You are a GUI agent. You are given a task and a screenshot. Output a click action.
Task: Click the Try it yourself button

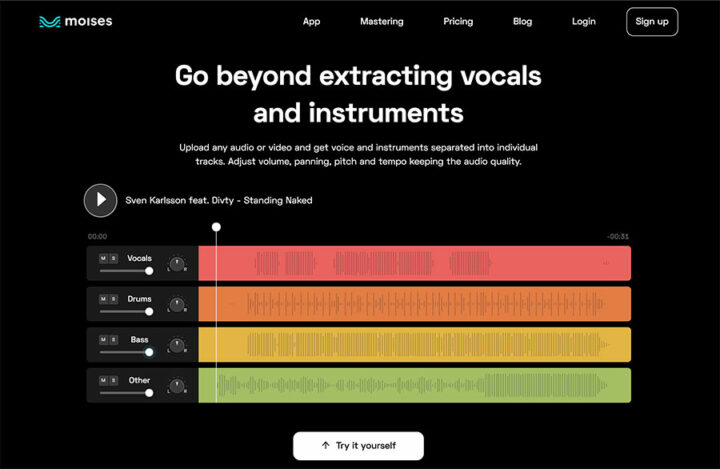pos(358,445)
